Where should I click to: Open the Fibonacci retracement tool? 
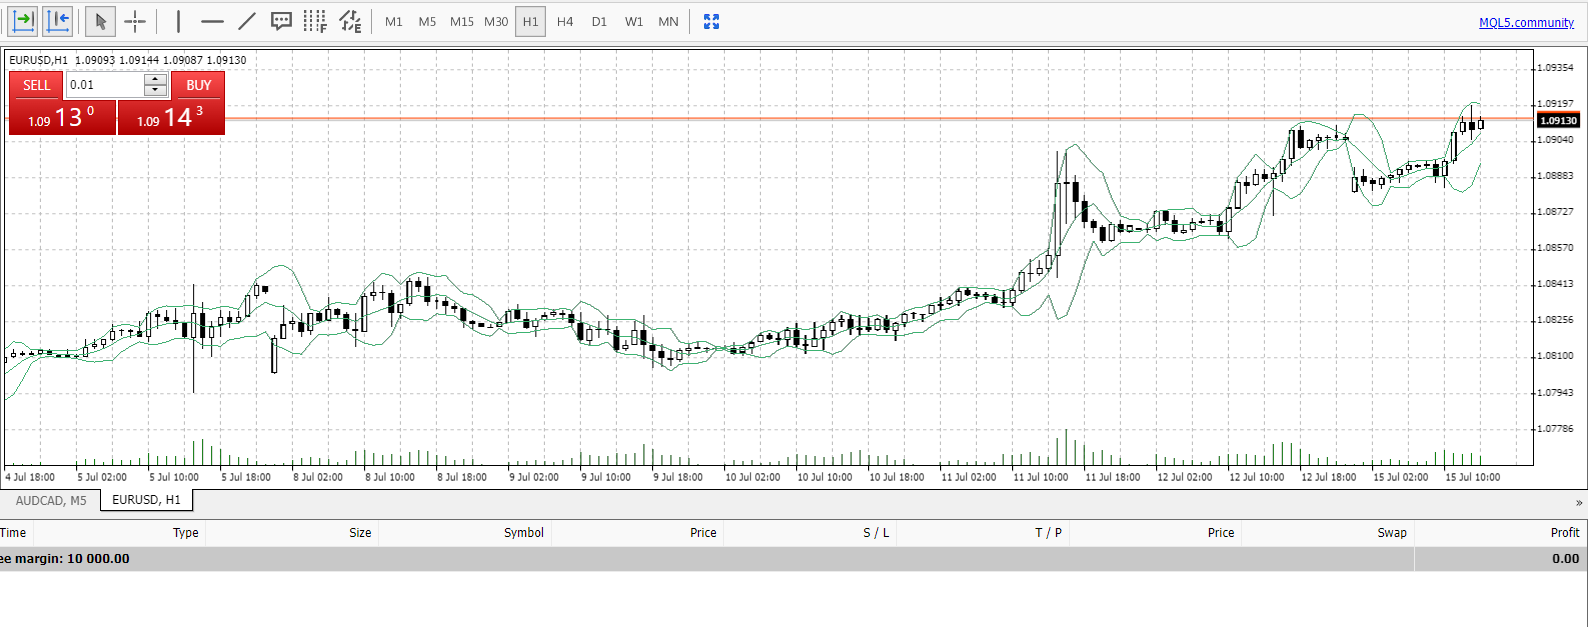coord(315,21)
